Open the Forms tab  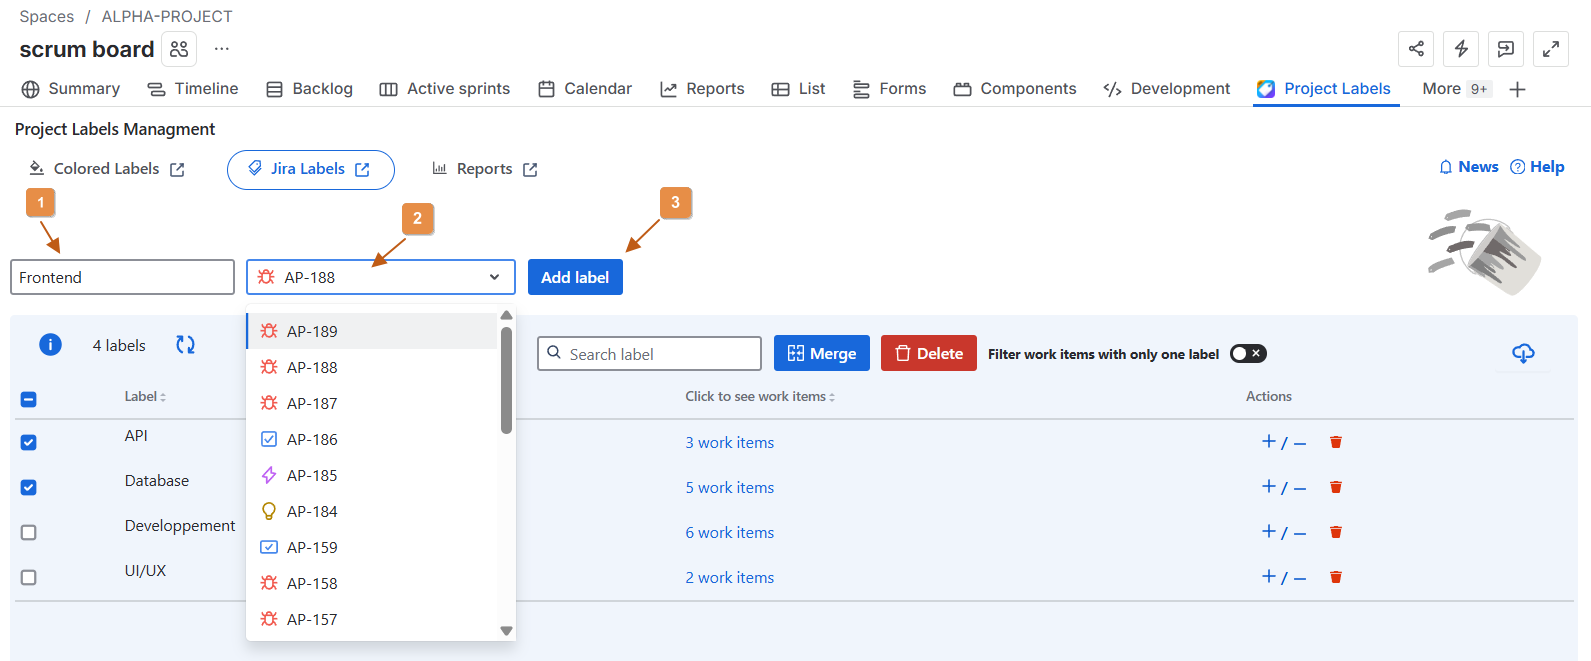[x=889, y=89]
